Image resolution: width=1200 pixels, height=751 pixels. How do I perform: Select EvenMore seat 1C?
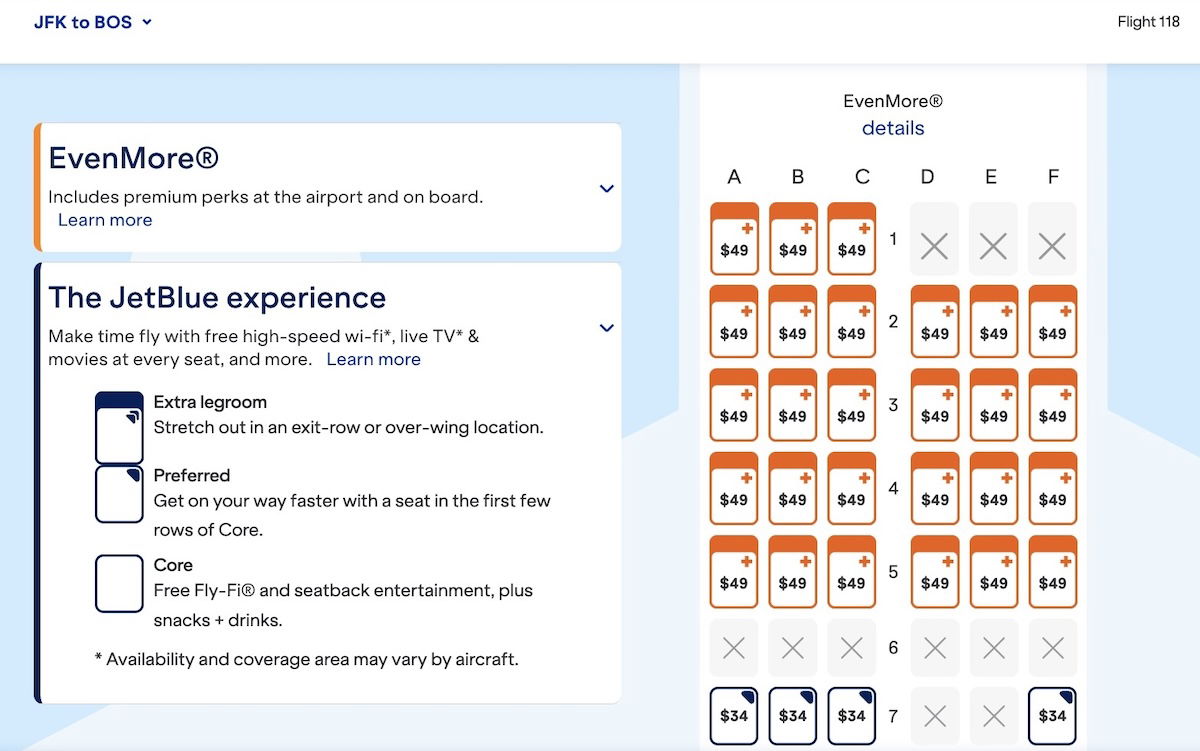(852, 239)
